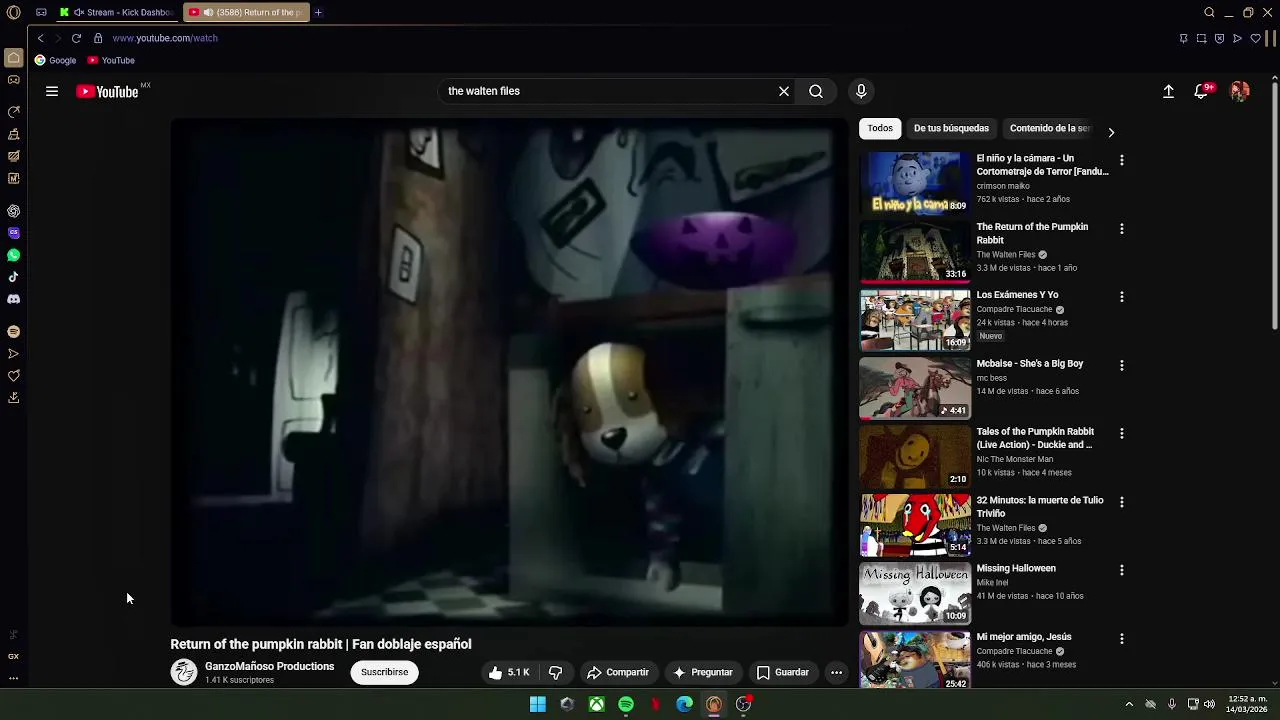Take a snapshot with the capture icon
The height and width of the screenshot is (720, 1280).
(x=1201, y=38)
